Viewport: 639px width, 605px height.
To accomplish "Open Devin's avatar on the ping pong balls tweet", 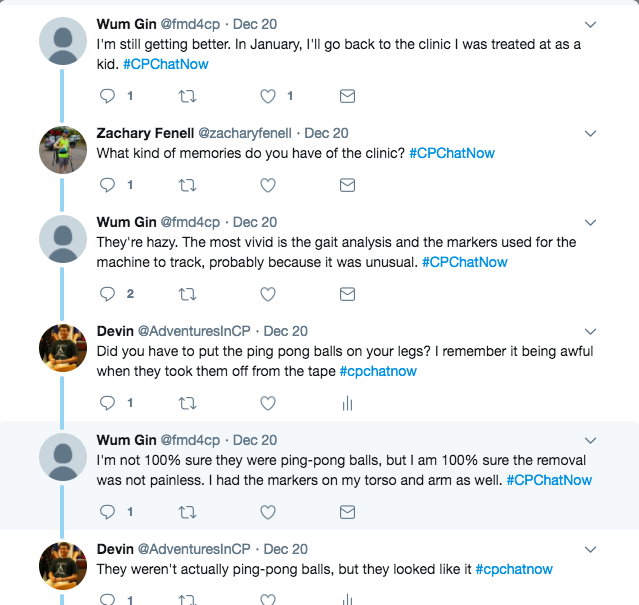I will tap(62, 348).
